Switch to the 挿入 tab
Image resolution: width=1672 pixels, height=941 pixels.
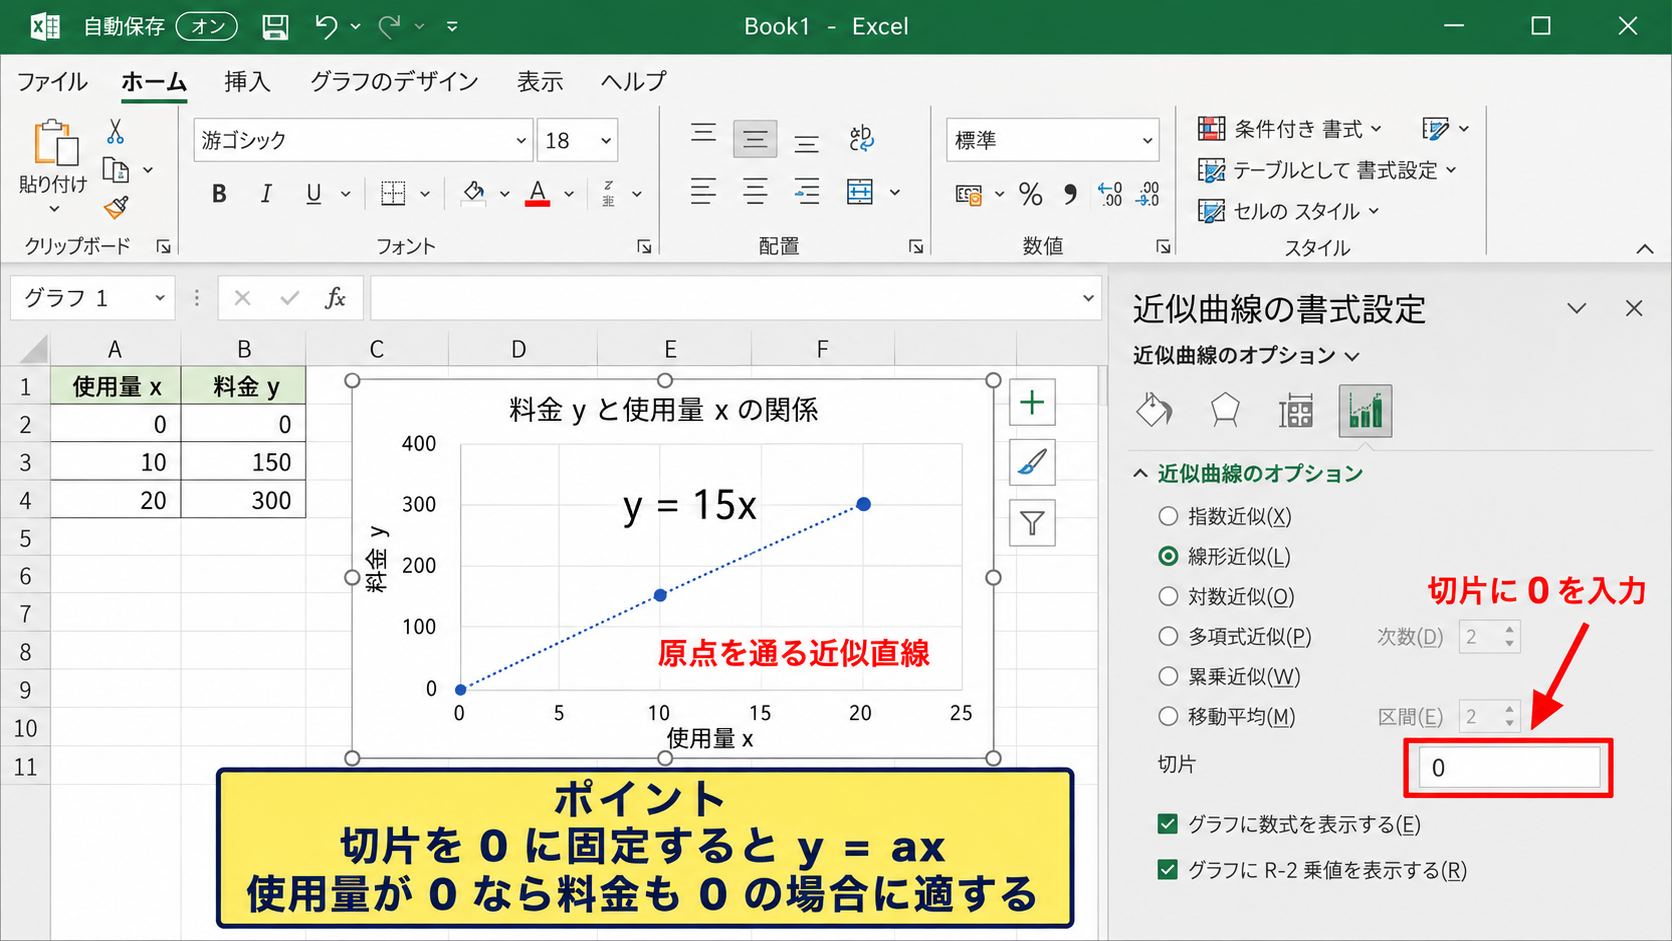coord(247,82)
